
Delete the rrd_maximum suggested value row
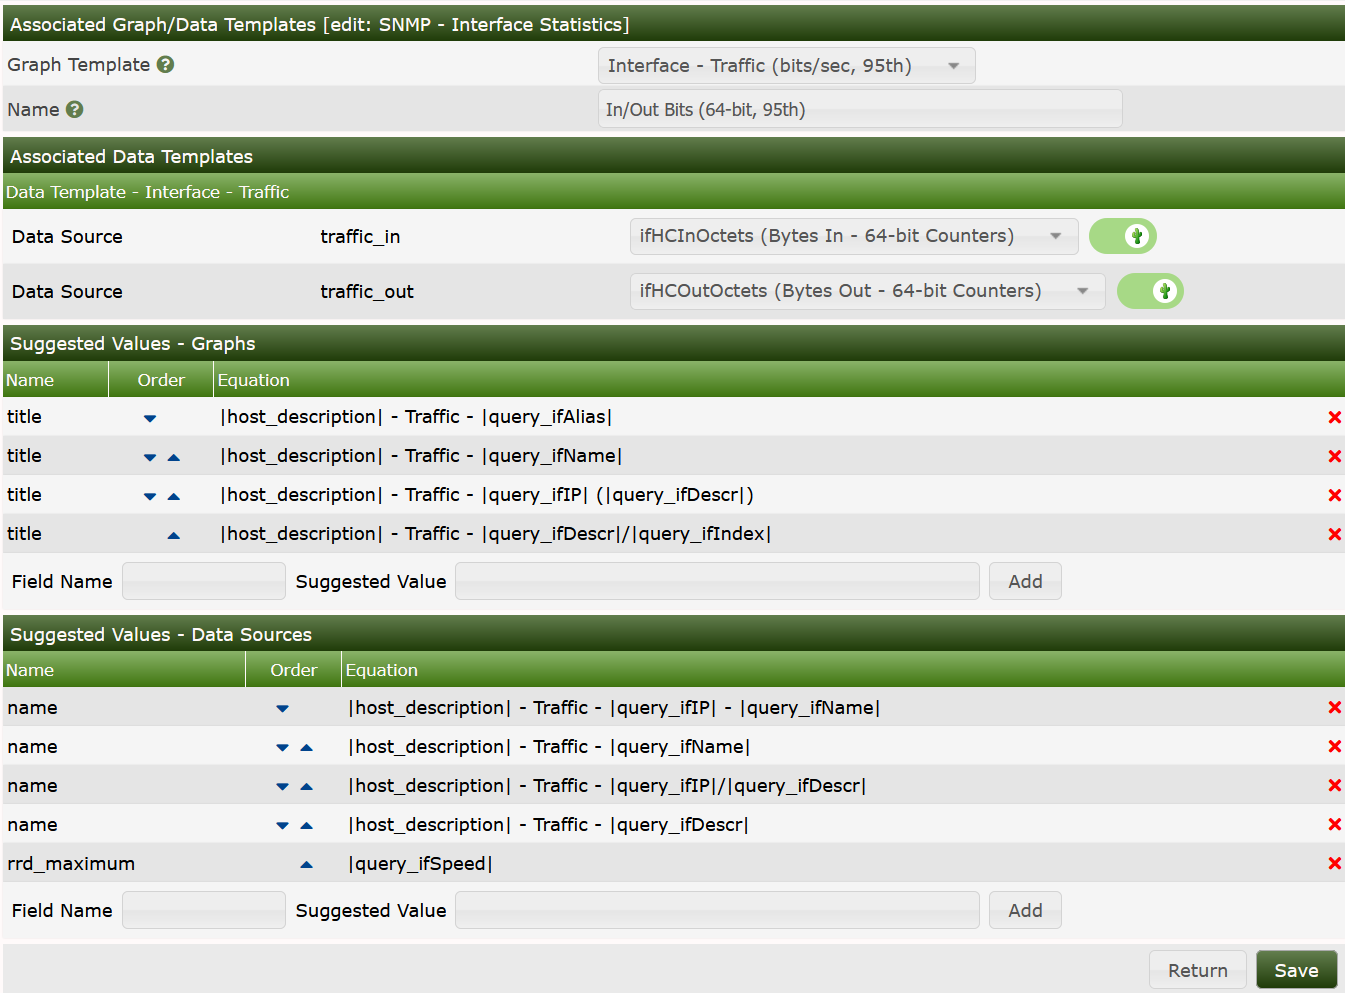pyautogui.click(x=1334, y=863)
